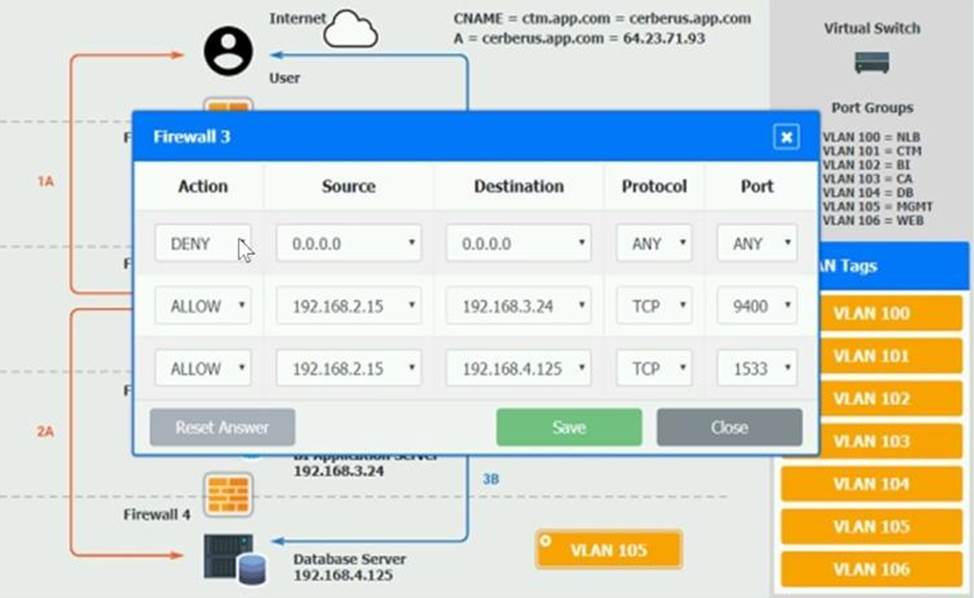Open the DENY action dropdown
This screenshot has width=974, height=598.
tap(203, 243)
